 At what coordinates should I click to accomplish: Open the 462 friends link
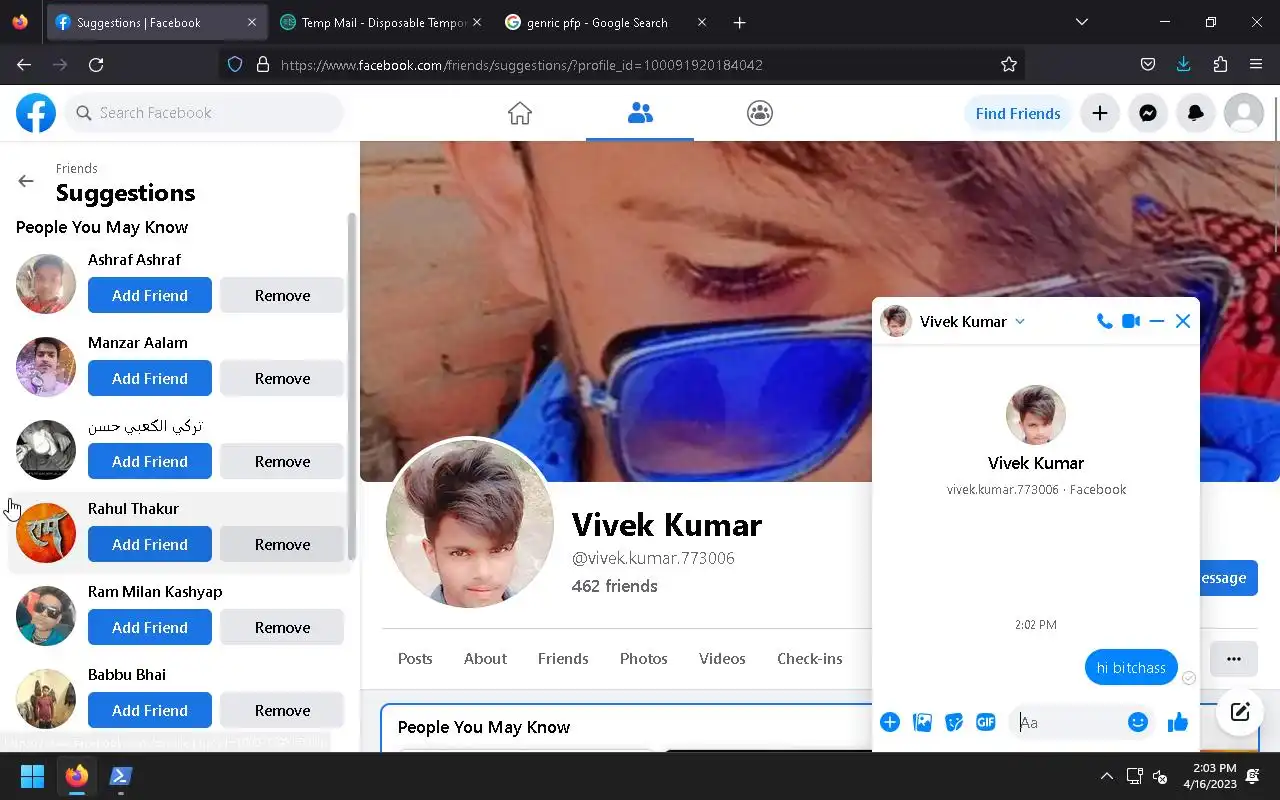click(x=614, y=586)
